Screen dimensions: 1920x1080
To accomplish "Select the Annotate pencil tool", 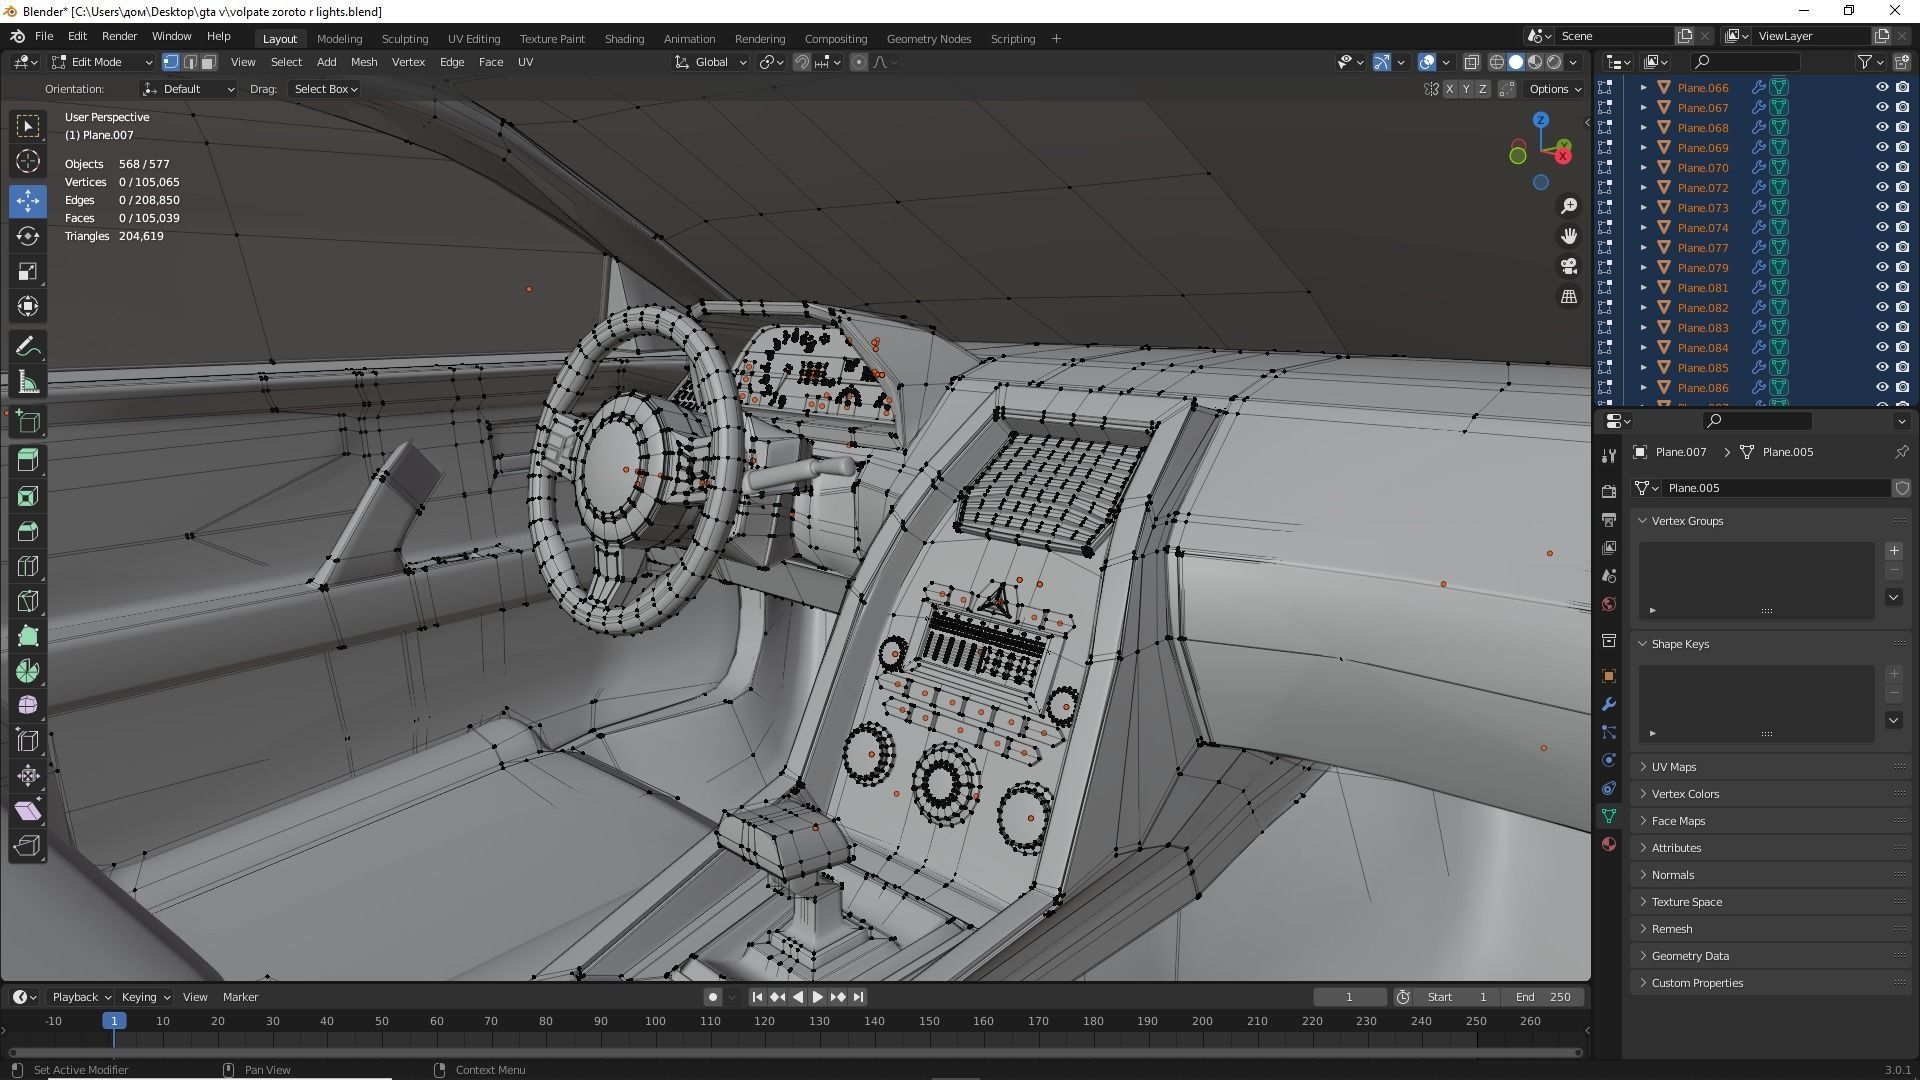I will 28,347.
